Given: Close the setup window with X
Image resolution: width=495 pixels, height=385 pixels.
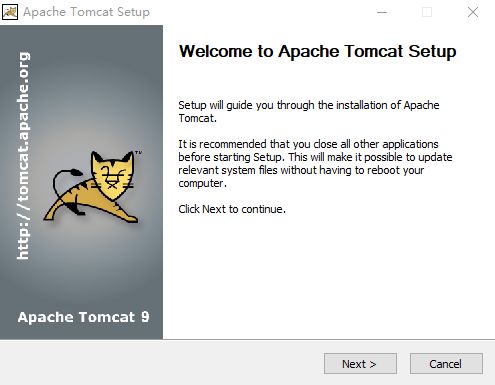Looking at the screenshot, I should tap(473, 12).
